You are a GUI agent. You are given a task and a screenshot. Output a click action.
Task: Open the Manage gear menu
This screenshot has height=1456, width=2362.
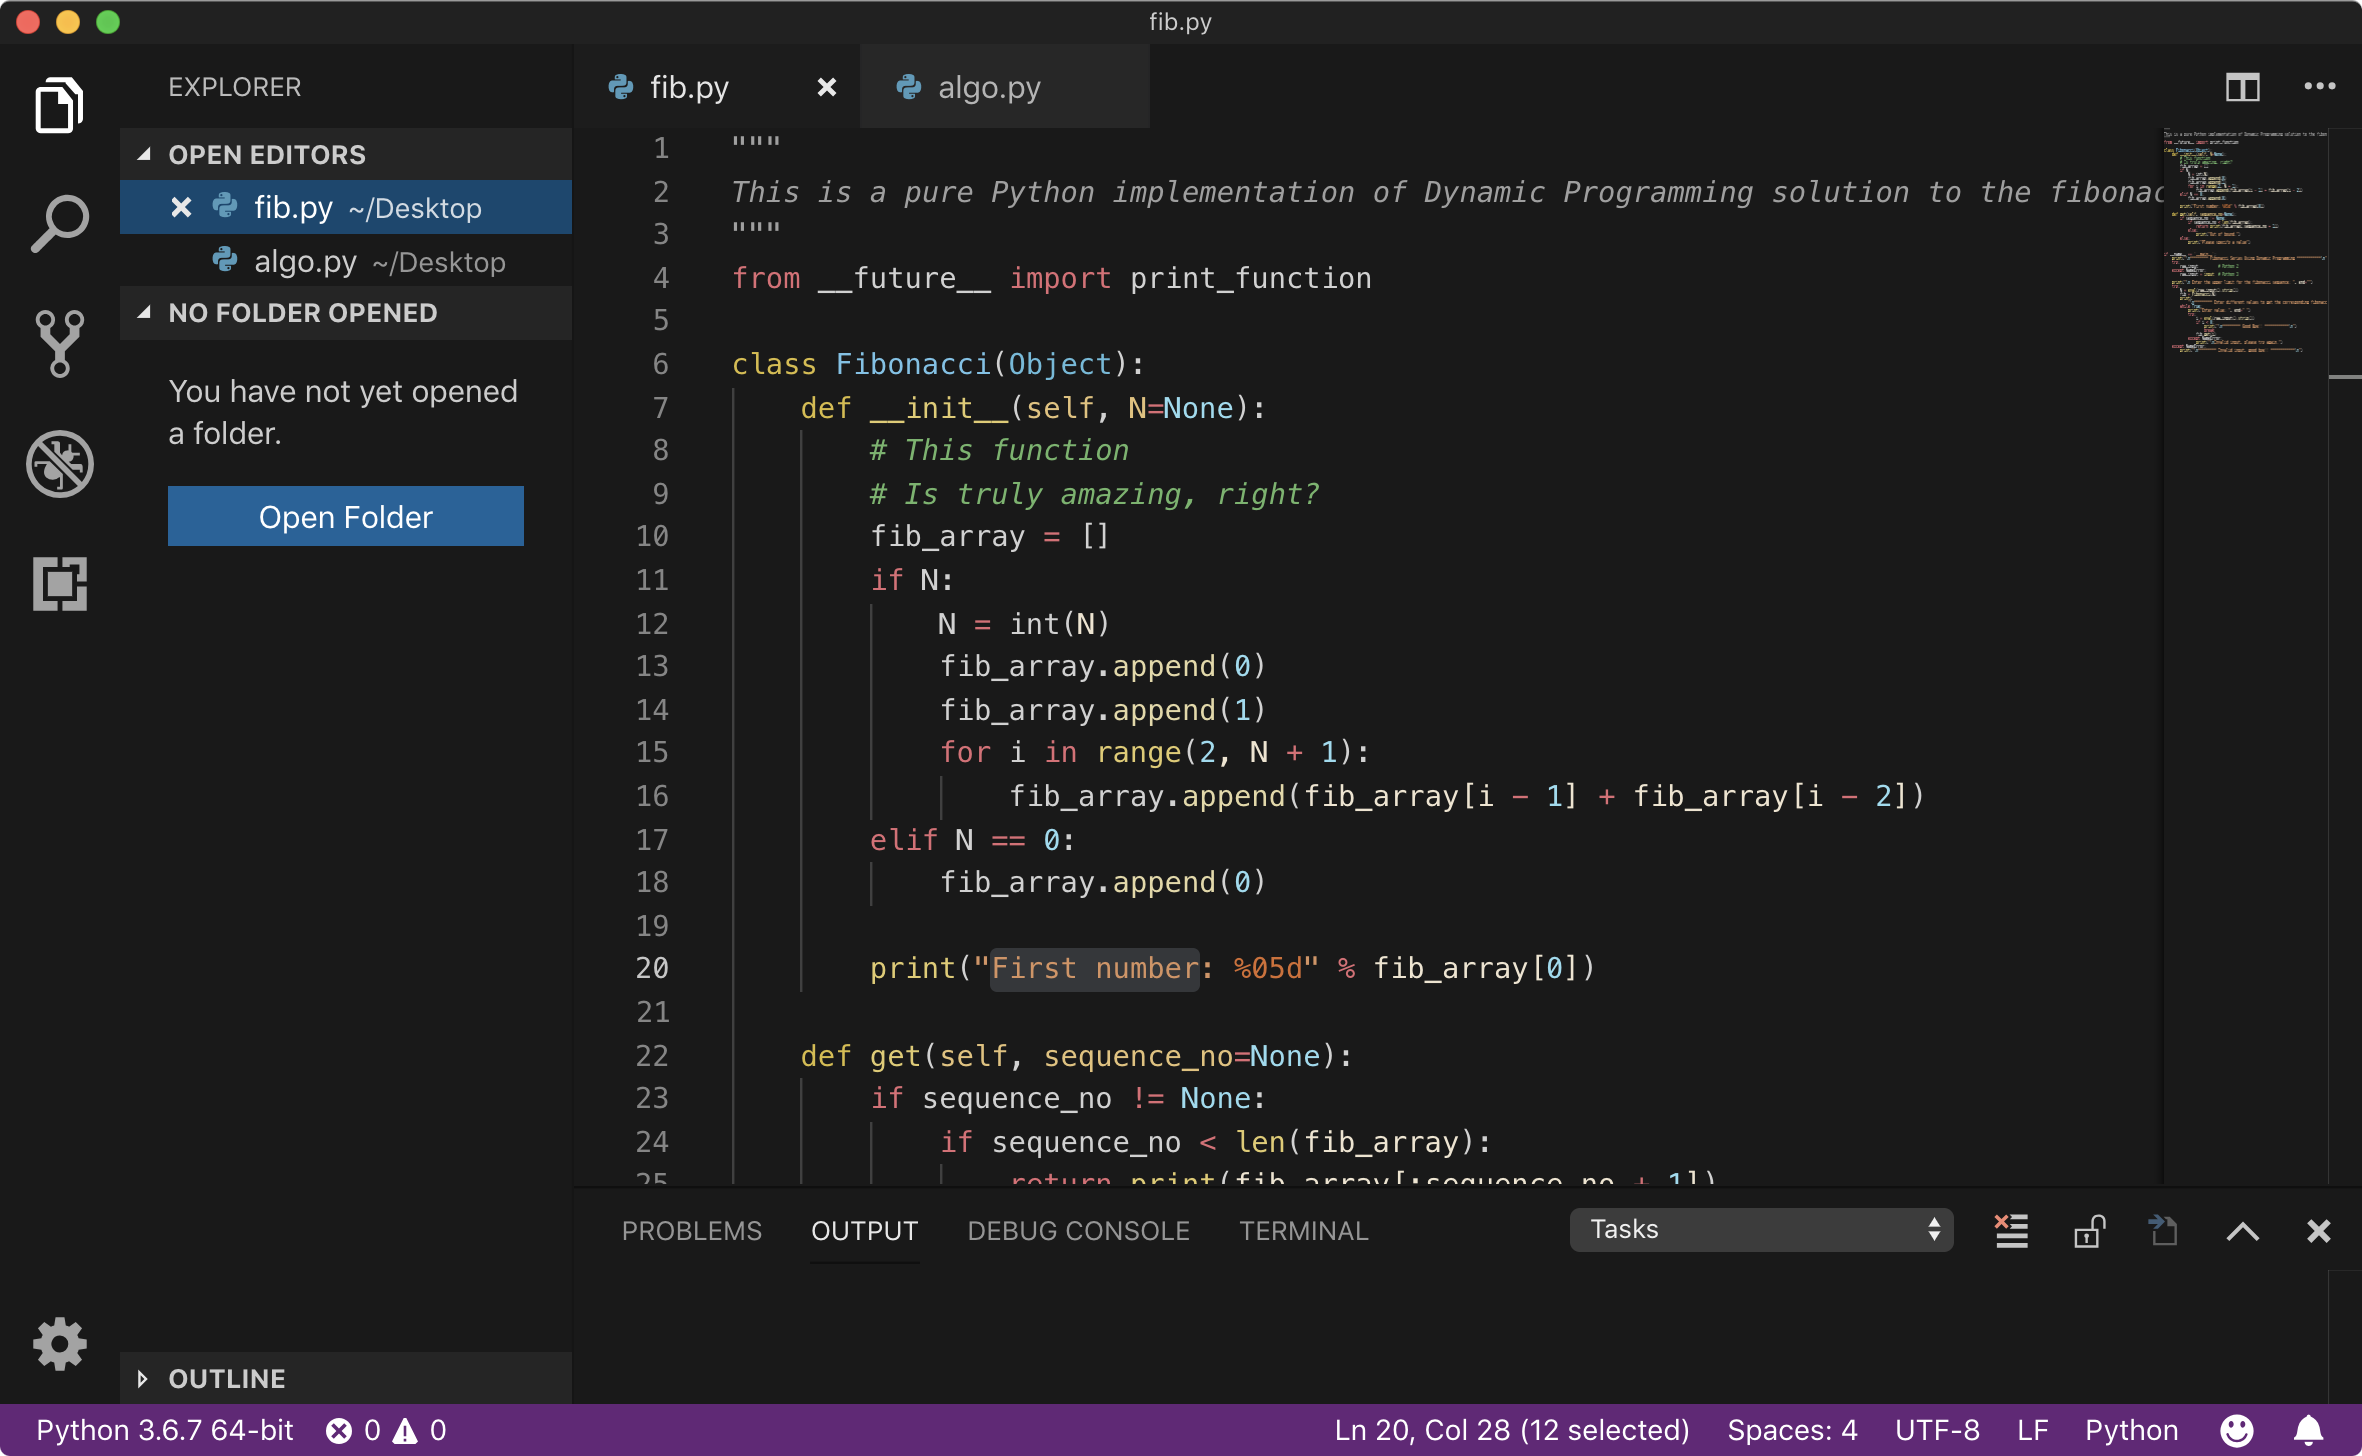click(59, 1343)
